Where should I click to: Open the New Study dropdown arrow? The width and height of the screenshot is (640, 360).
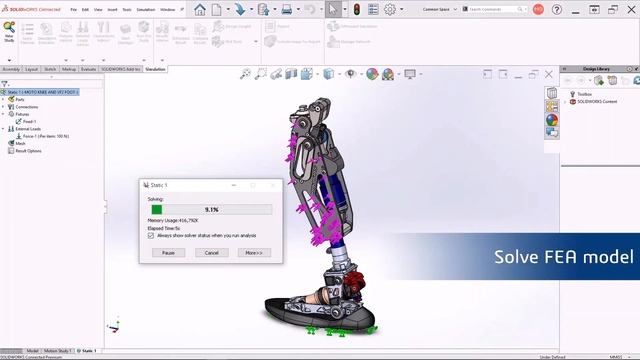tap(9, 60)
